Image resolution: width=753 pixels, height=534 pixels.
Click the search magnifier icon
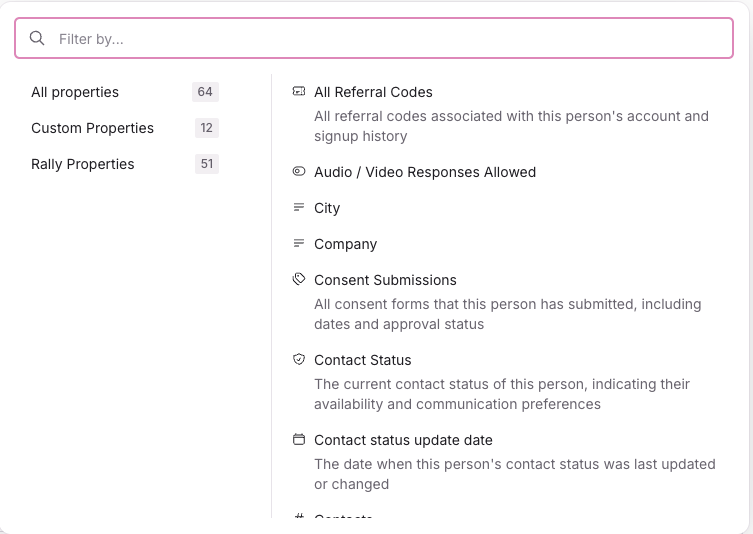(37, 39)
